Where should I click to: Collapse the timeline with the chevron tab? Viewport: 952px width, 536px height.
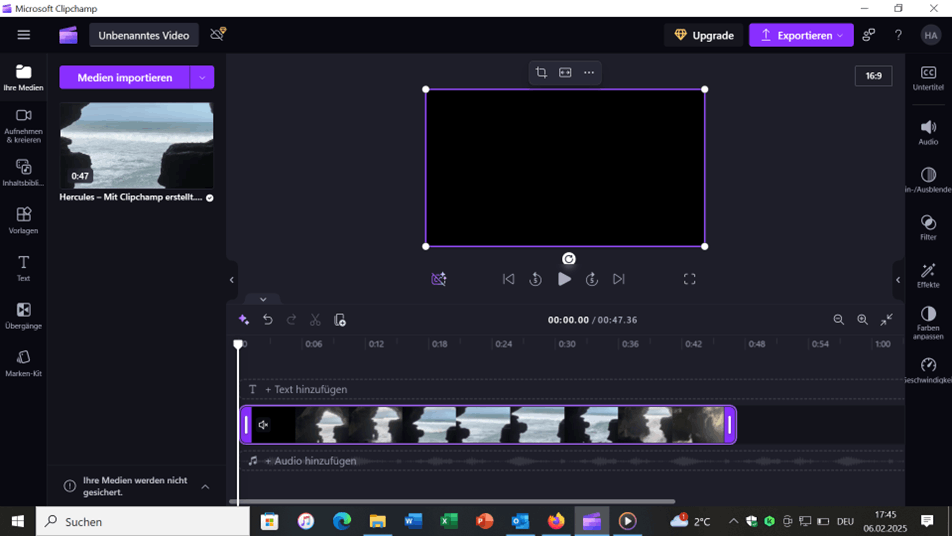point(263,299)
